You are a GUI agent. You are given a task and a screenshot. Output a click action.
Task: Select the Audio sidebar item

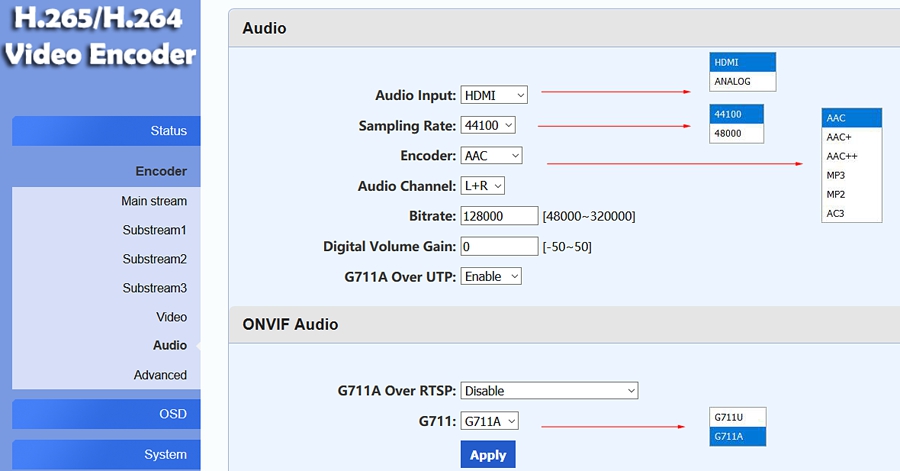[x=169, y=345]
